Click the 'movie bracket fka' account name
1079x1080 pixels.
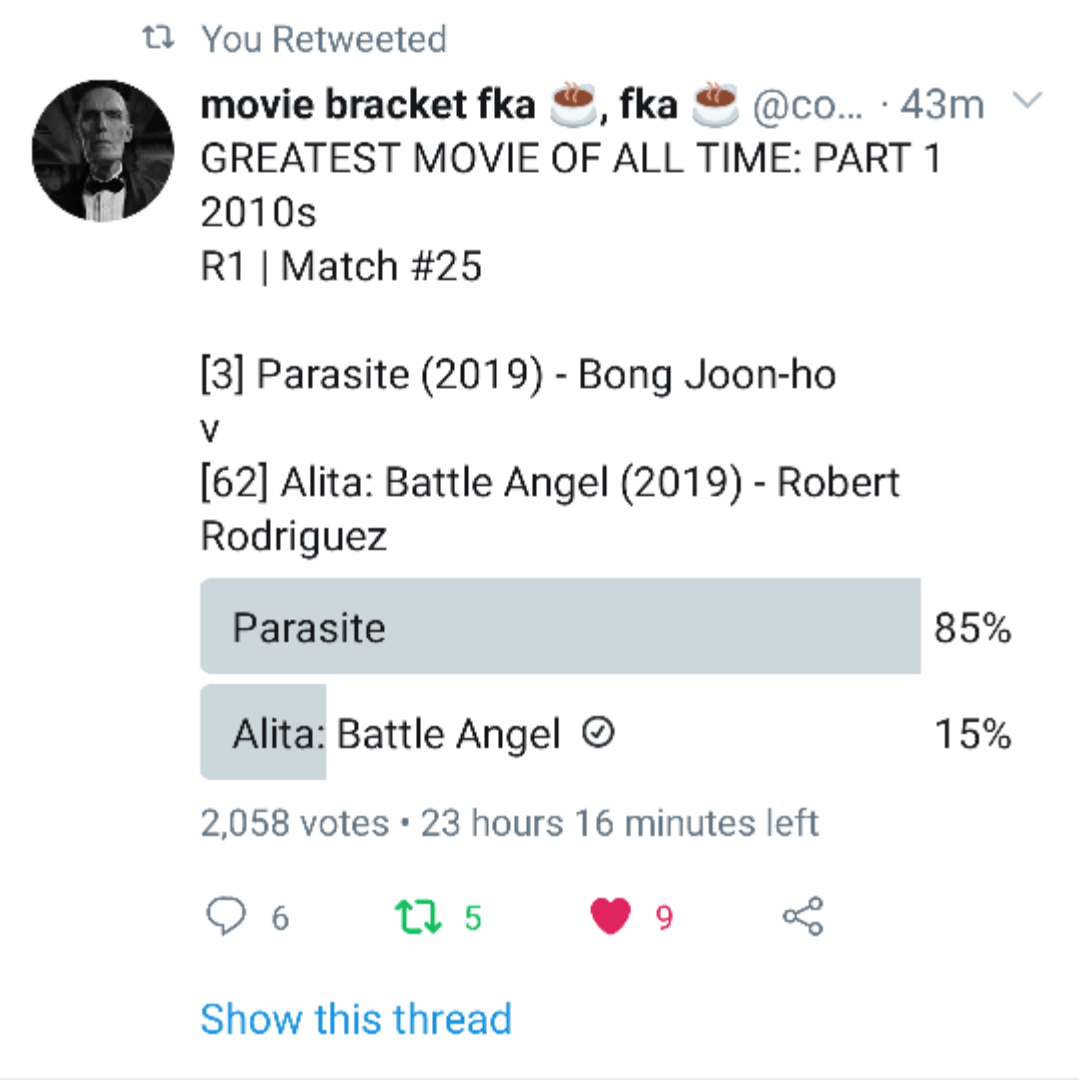(x=368, y=104)
